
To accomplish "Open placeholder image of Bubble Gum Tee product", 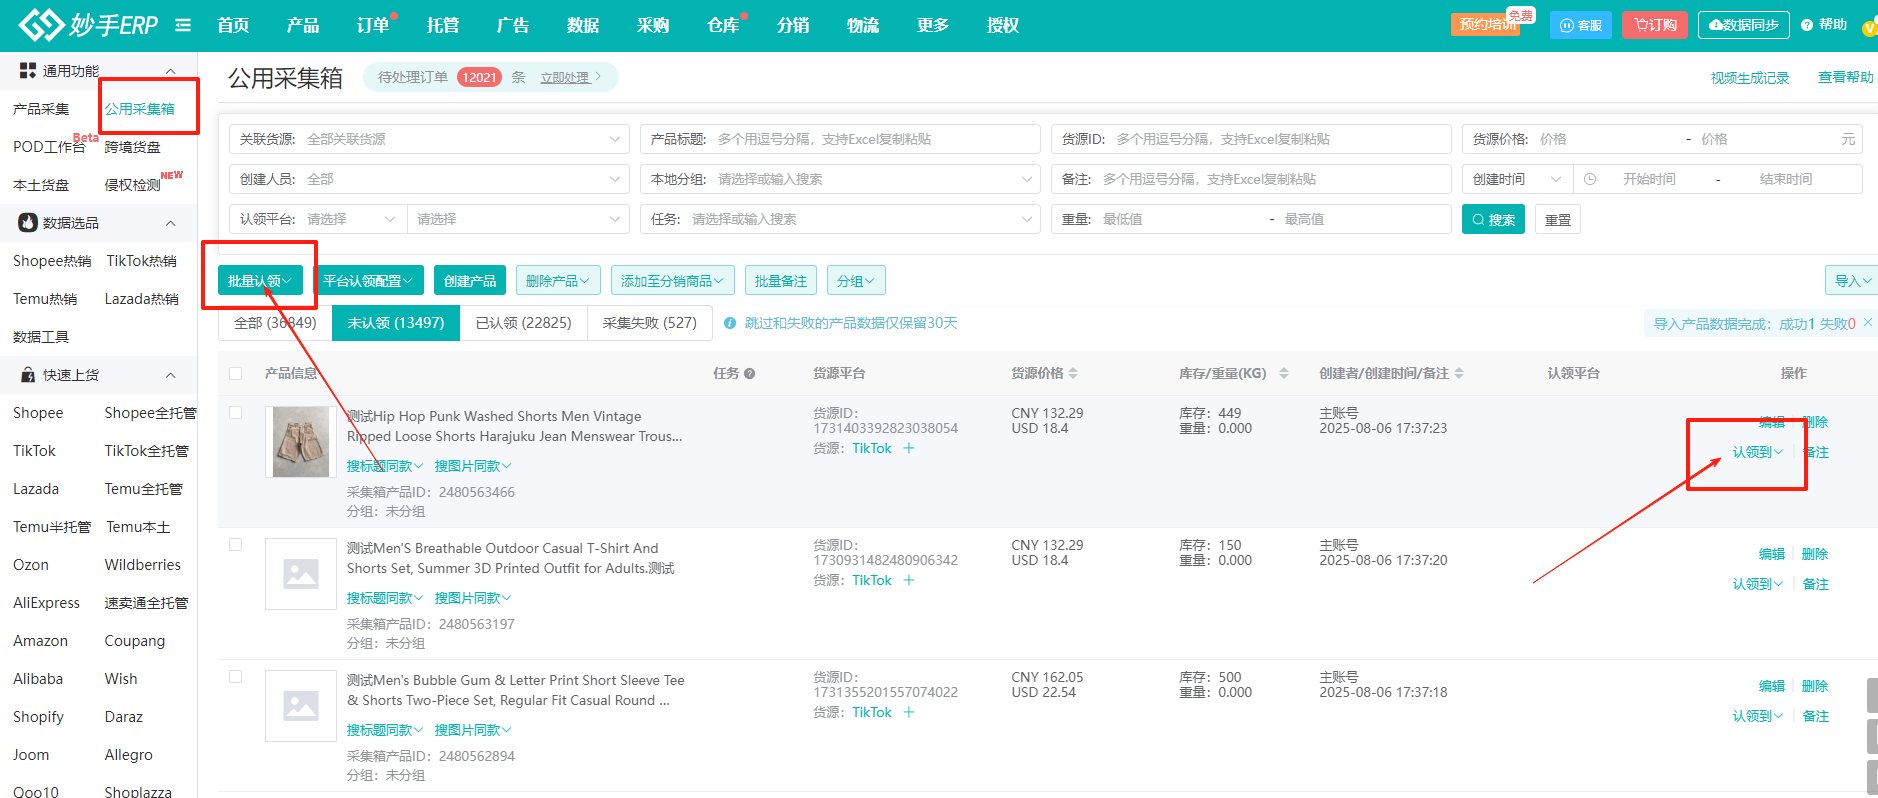I will [301, 706].
